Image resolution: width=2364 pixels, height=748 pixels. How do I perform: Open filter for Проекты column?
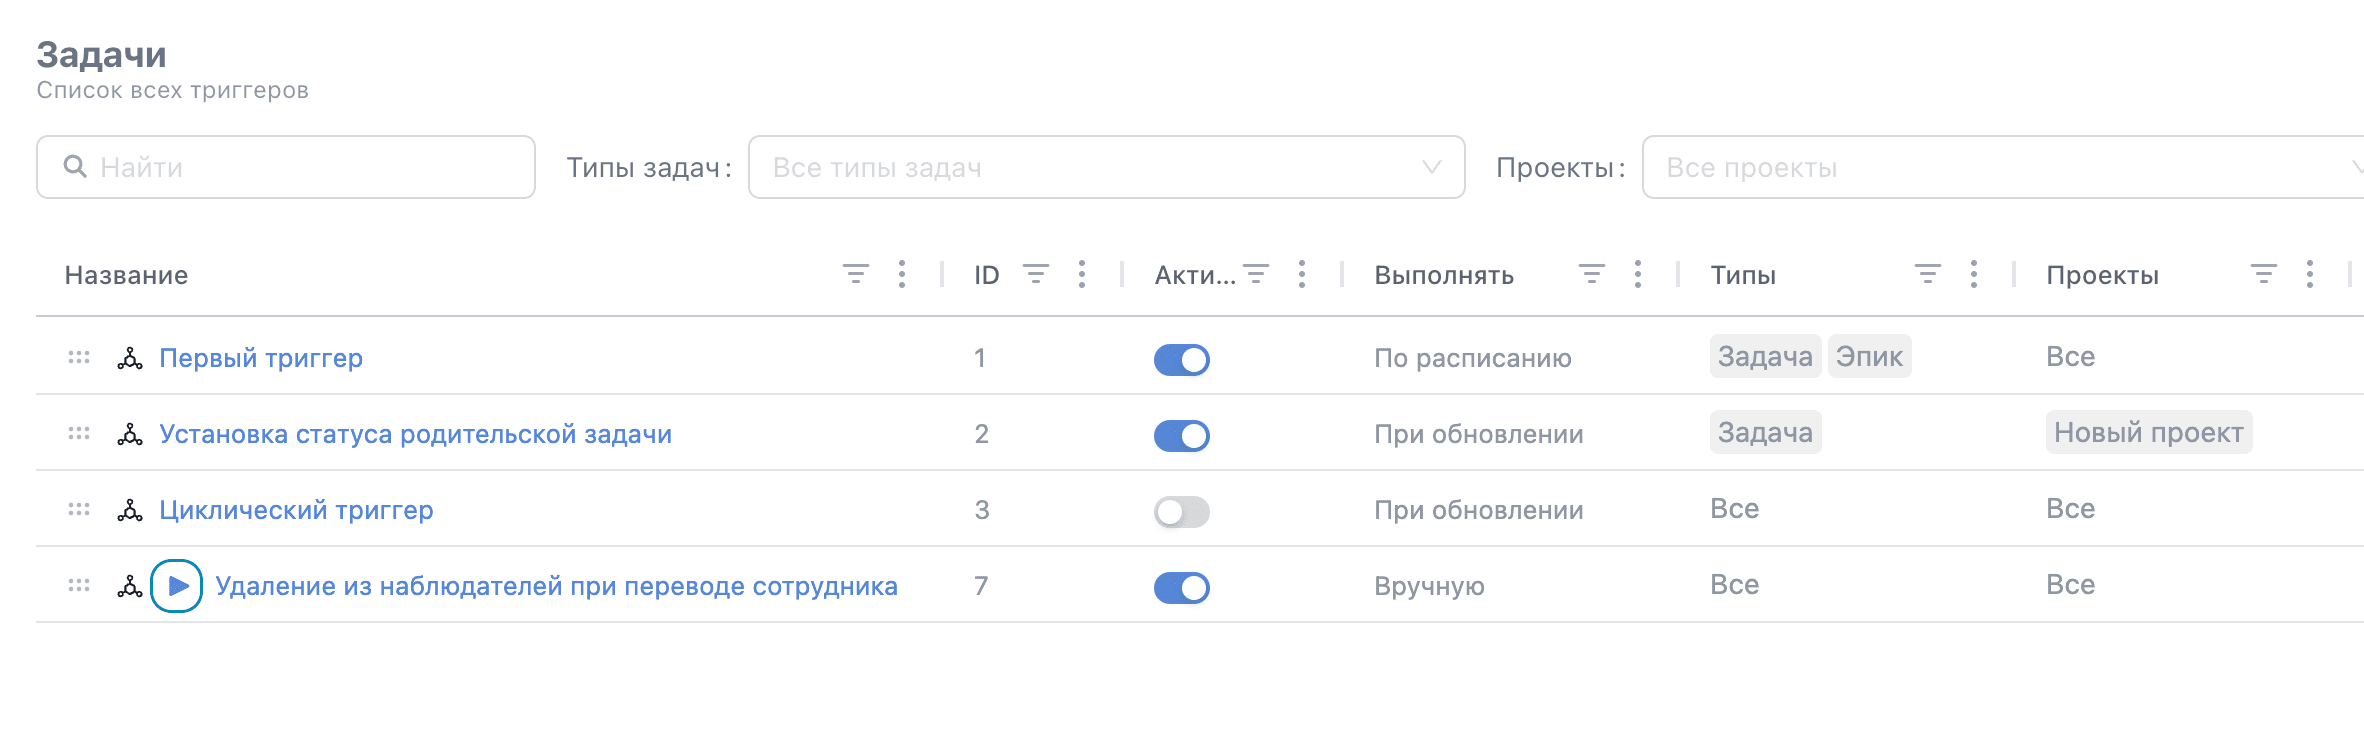tap(2264, 274)
